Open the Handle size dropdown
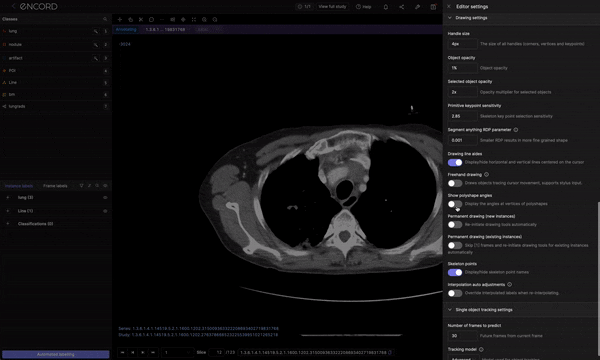Screen dimensions: 600x360 click(463, 44)
